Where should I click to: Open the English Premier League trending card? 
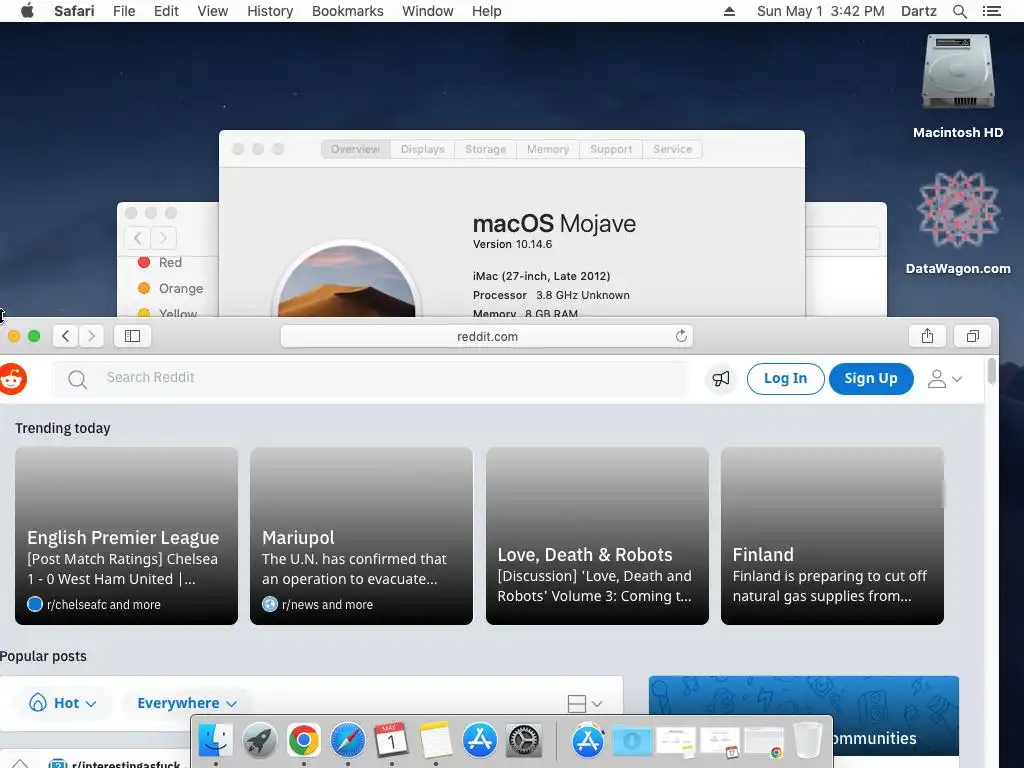click(126, 536)
